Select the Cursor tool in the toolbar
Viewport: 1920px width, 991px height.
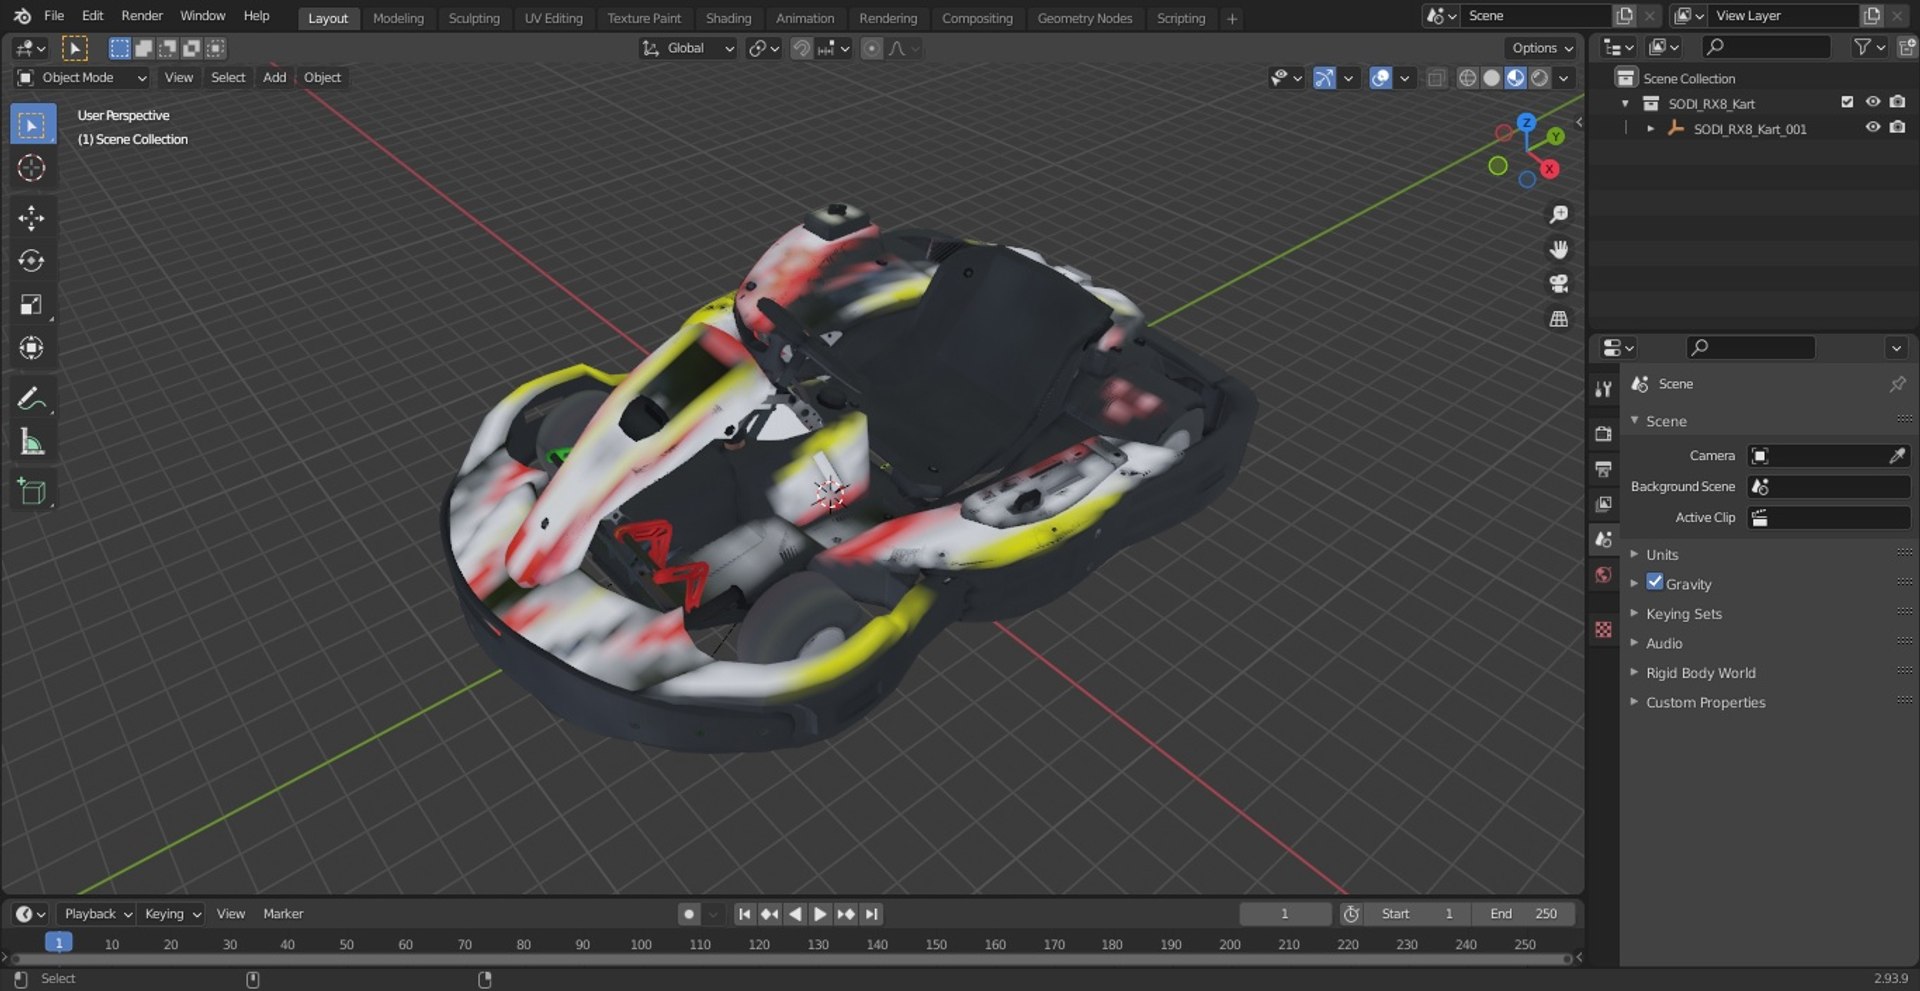point(31,168)
